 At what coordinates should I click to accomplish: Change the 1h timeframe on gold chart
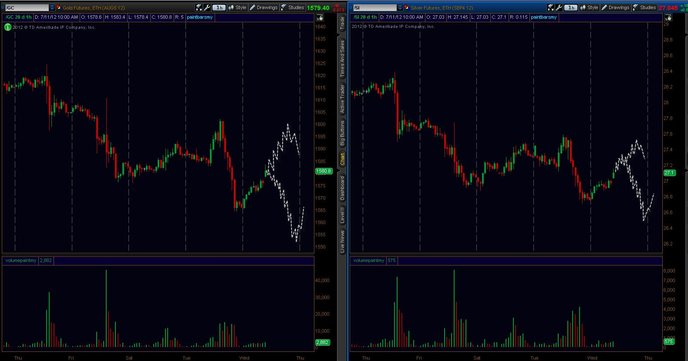click(x=219, y=7)
